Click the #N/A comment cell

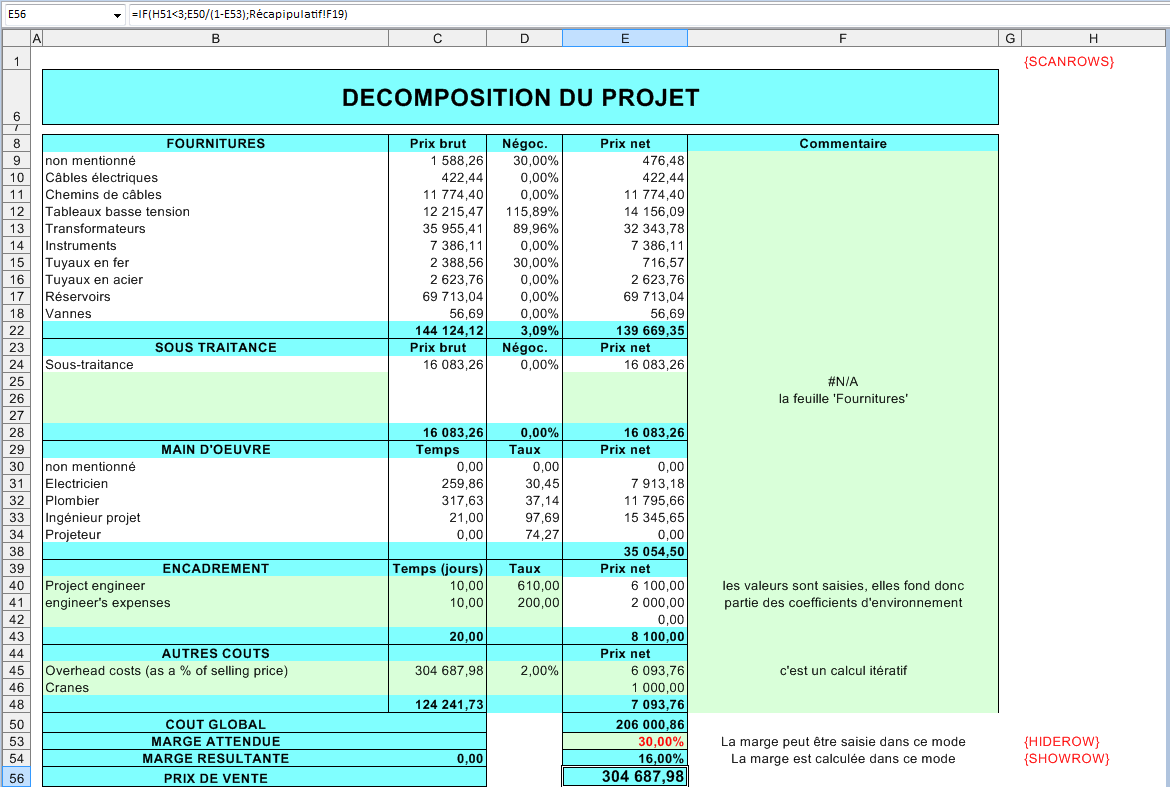coord(843,381)
